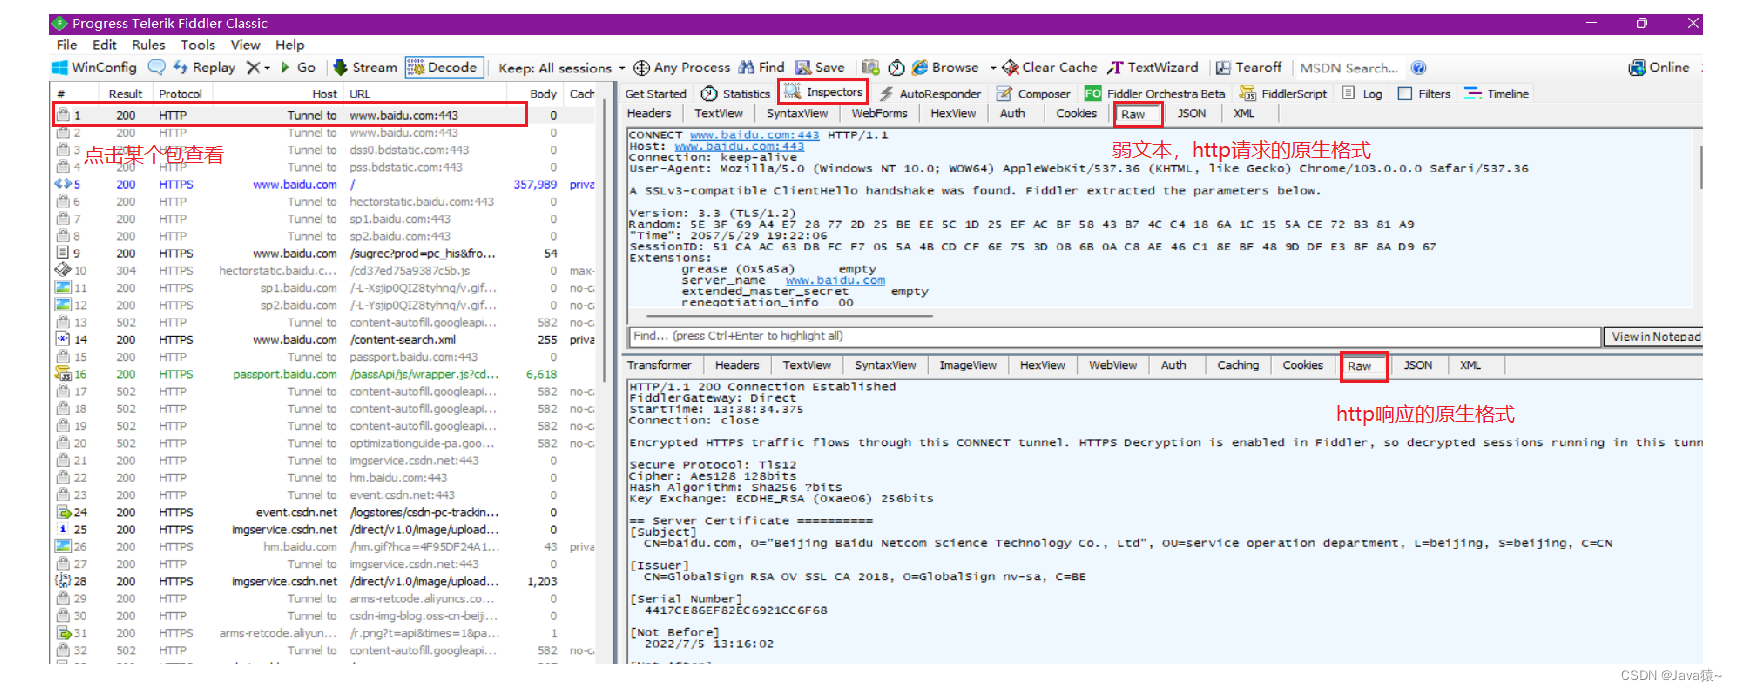Toggle the Decode button
The width and height of the screenshot is (1737, 691).
(x=443, y=67)
